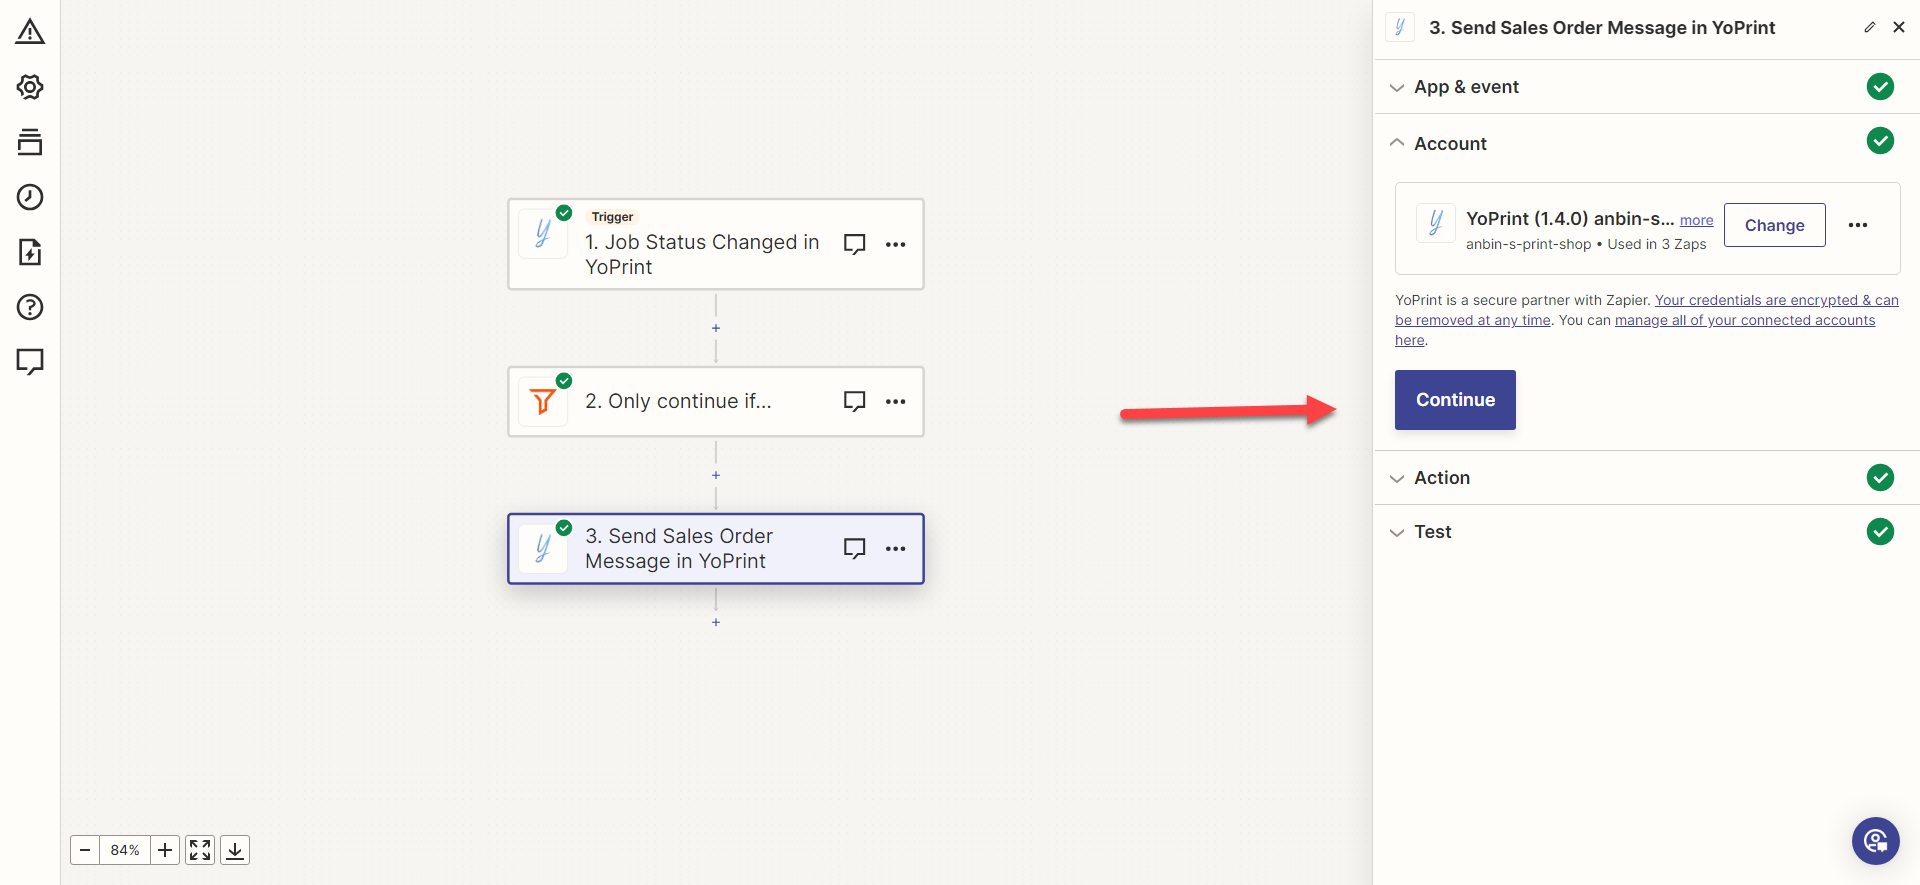Select the Send Sales Order Message step card
This screenshot has height=885, width=1920.
click(x=716, y=548)
